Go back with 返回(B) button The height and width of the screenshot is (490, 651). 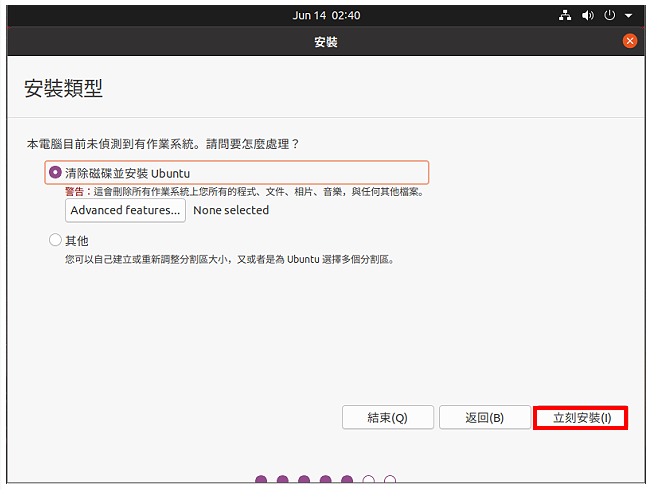click(x=485, y=417)
